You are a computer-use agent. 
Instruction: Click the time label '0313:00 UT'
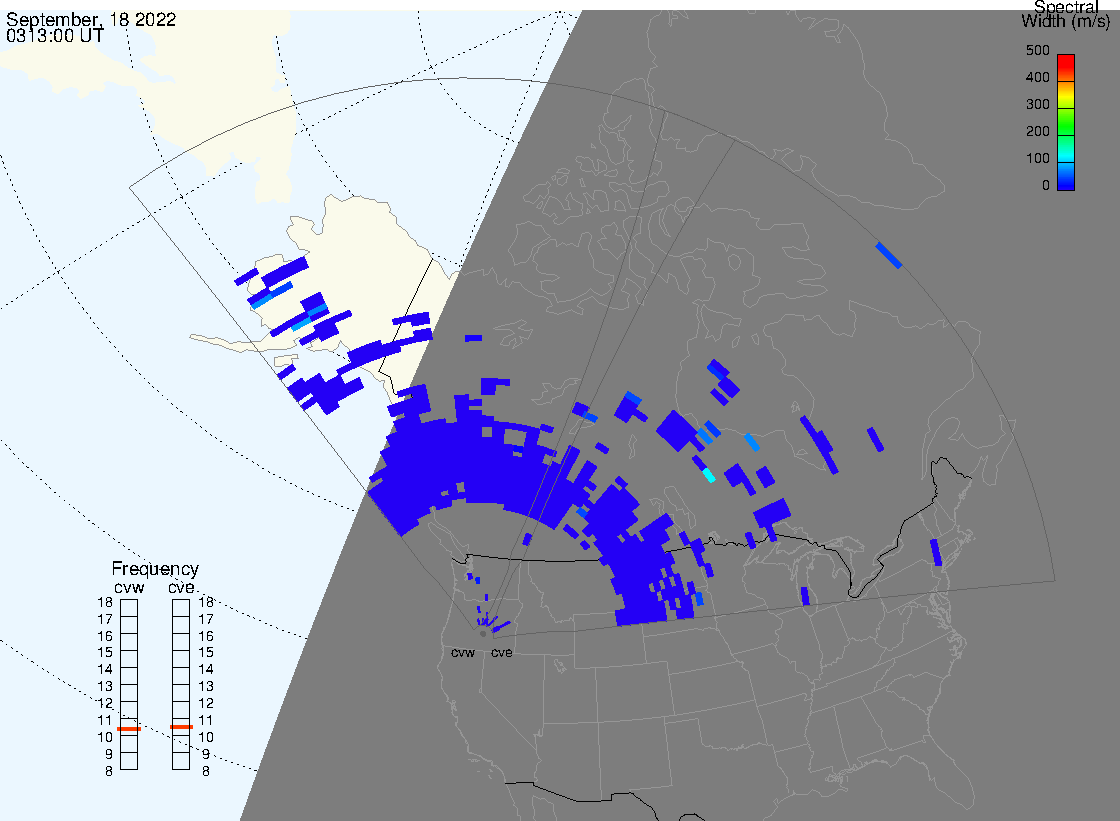point(55,36)
